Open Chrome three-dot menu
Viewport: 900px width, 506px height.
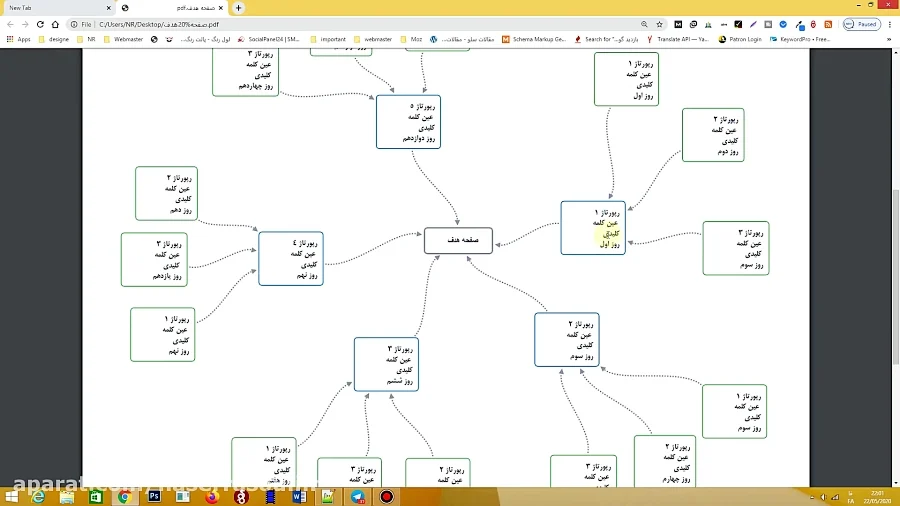click(x=890, y=25)
